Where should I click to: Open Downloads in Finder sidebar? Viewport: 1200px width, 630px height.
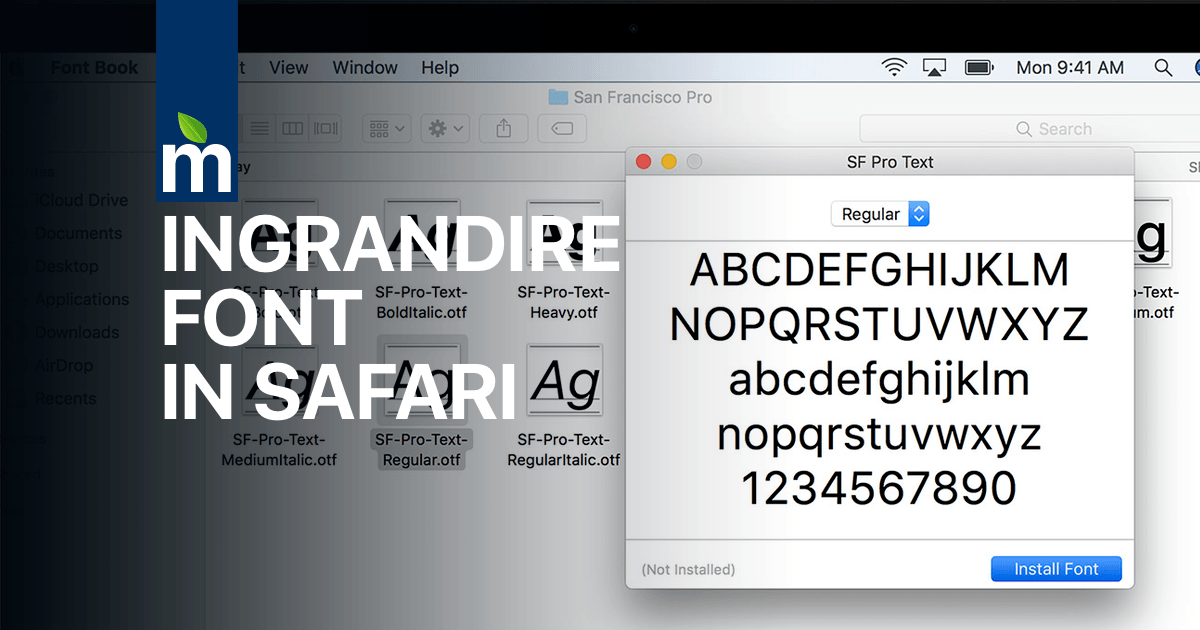tap(77, 332)
